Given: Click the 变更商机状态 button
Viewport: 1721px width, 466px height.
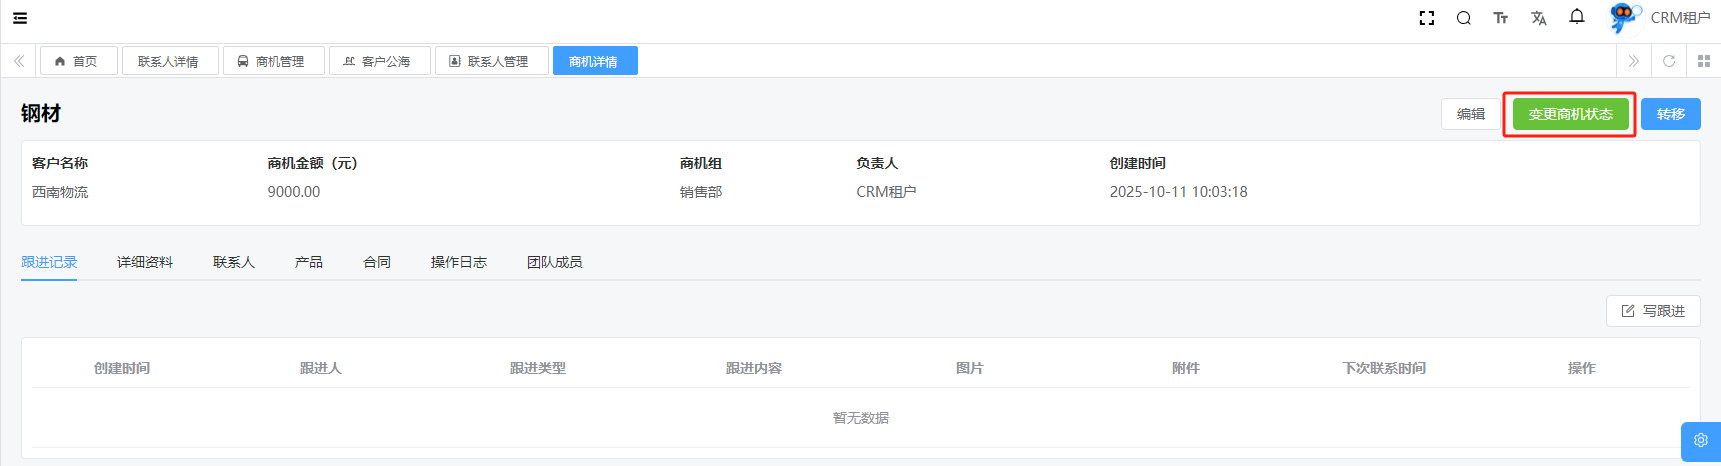Looking at the screenshot, I should pos(1570,114).
